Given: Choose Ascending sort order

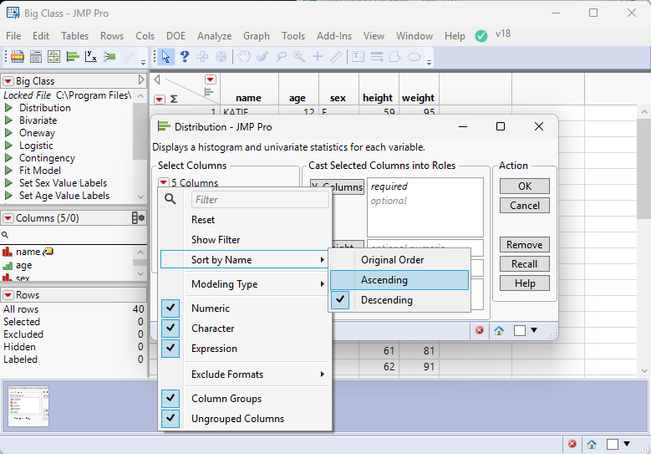Looking at the screenshot, I should pos(384,280).
